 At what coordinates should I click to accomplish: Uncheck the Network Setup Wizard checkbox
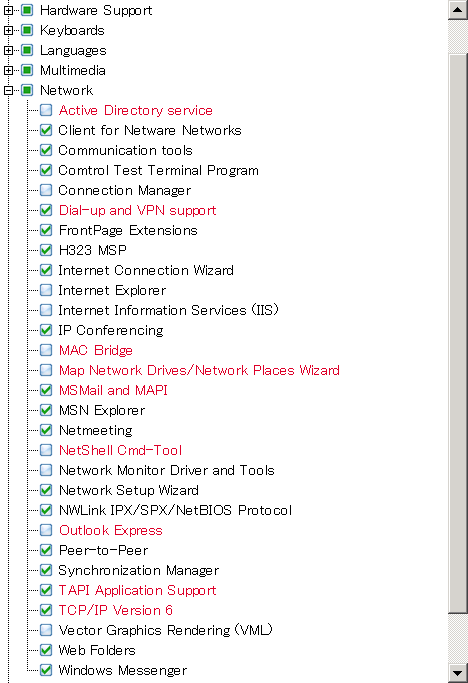(46, 490)
